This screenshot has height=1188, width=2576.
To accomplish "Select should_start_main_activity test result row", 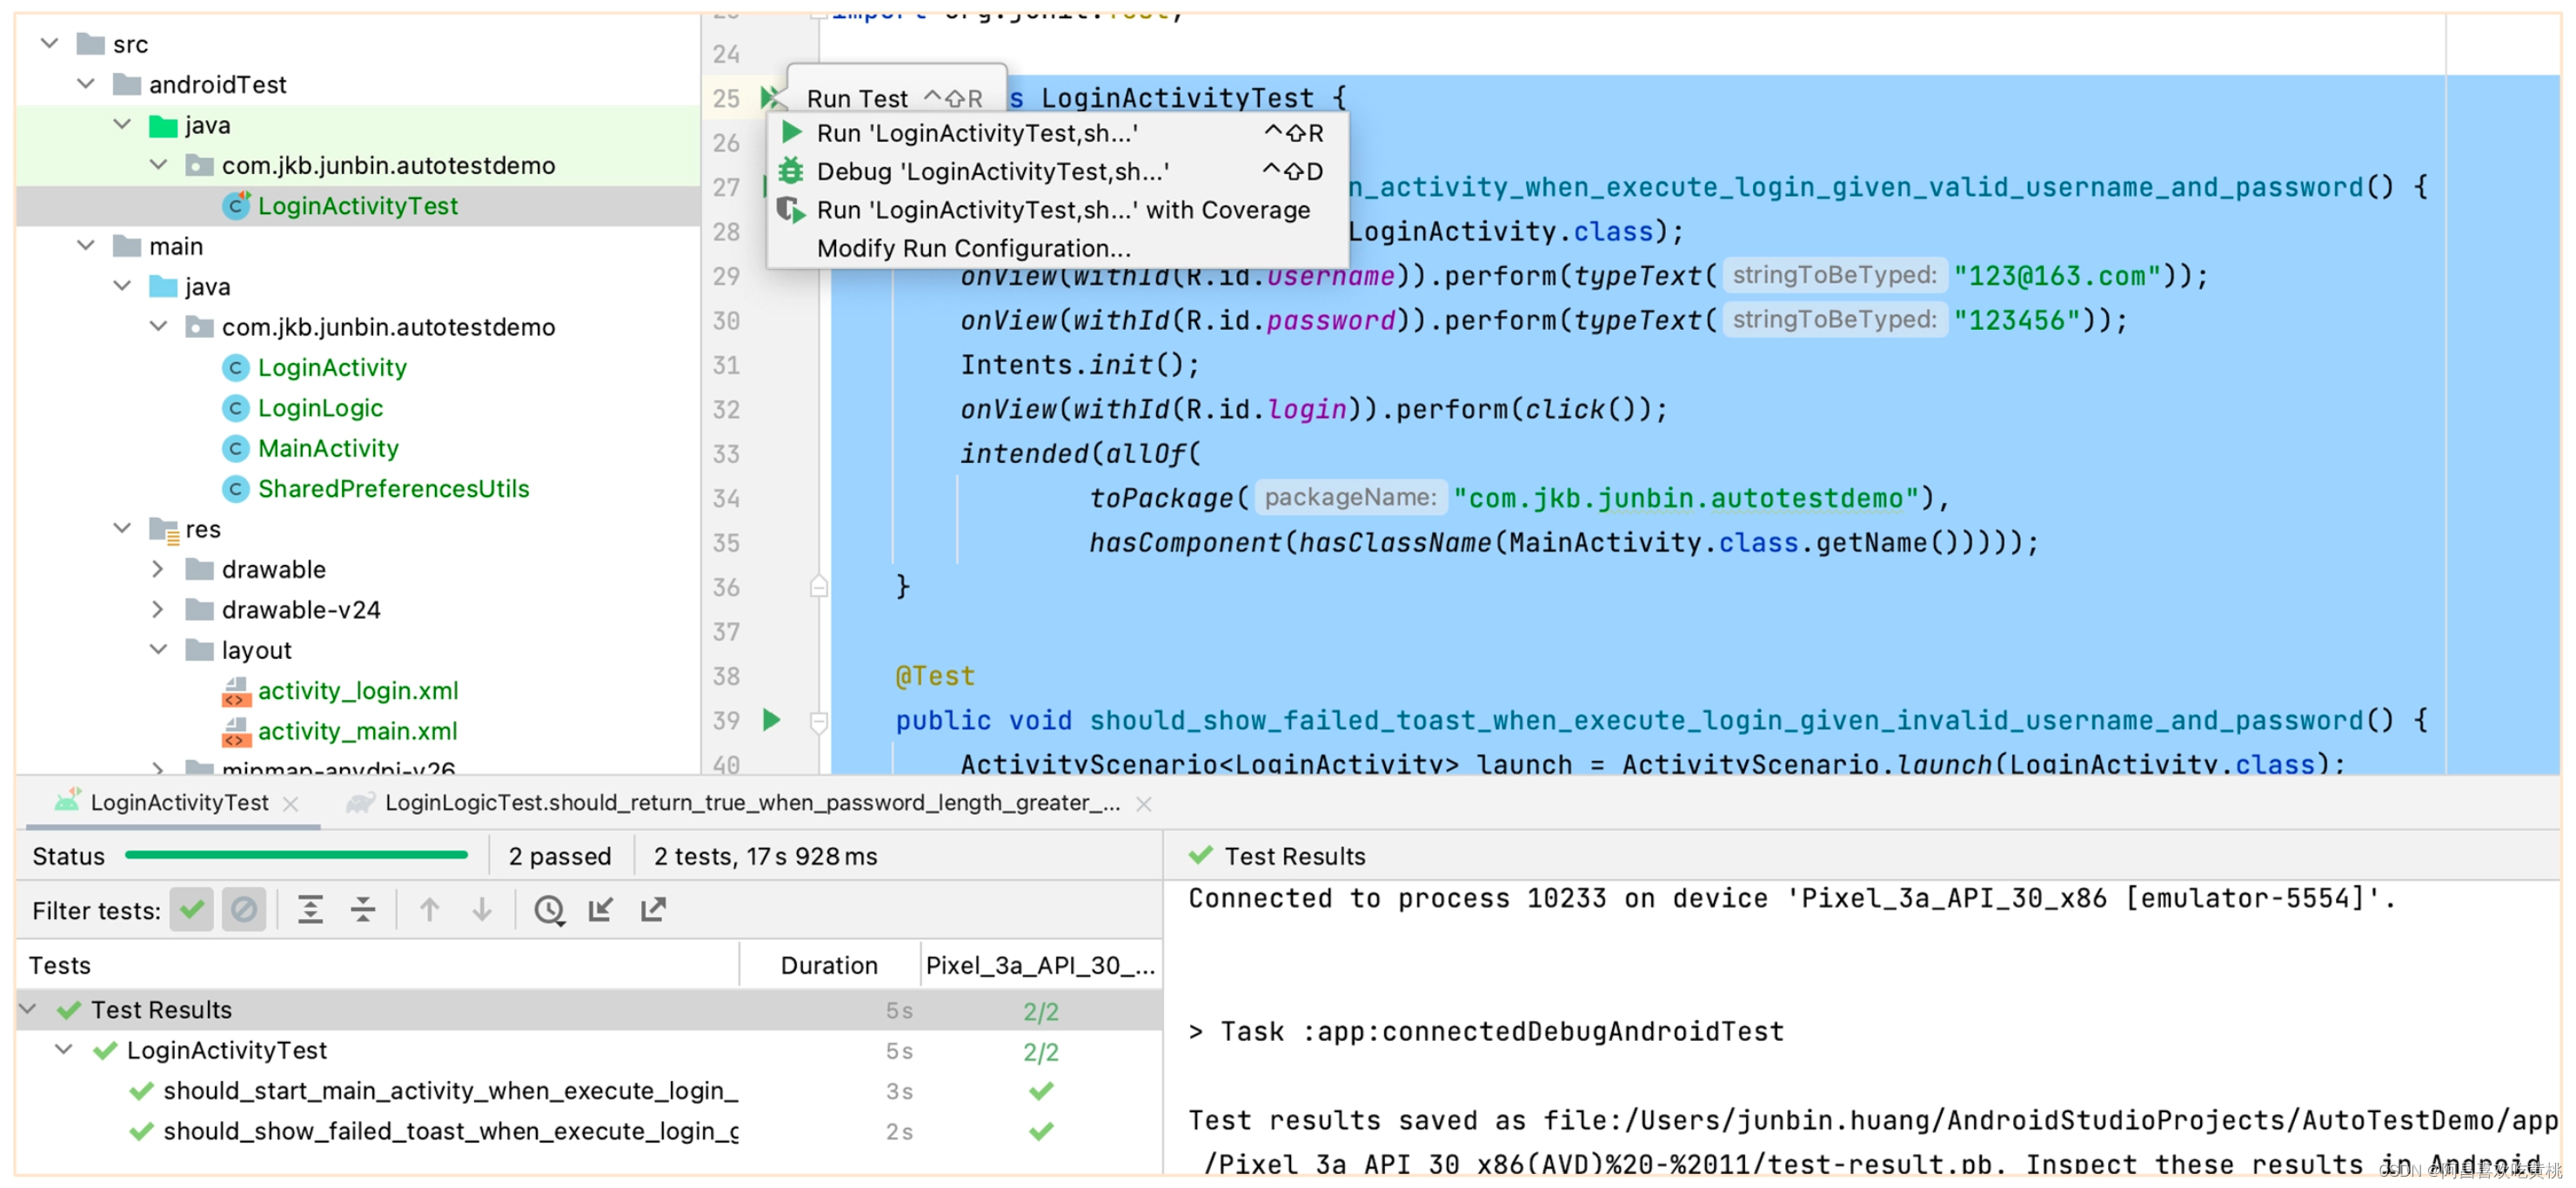I will point(590,1092).
